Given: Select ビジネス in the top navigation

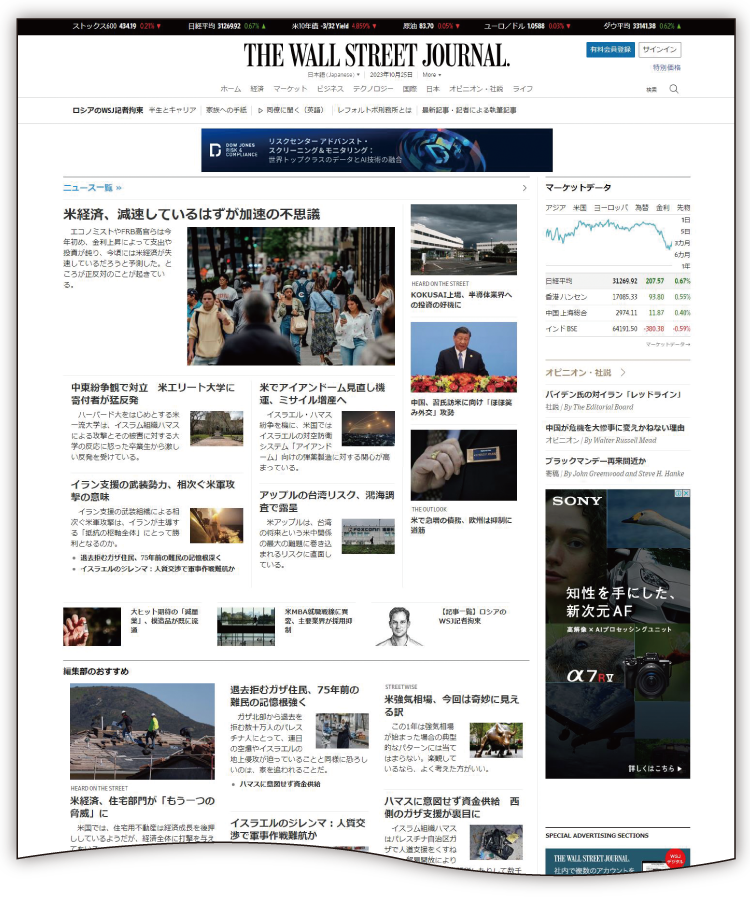Looking at the screenshot, I should 331,89.
